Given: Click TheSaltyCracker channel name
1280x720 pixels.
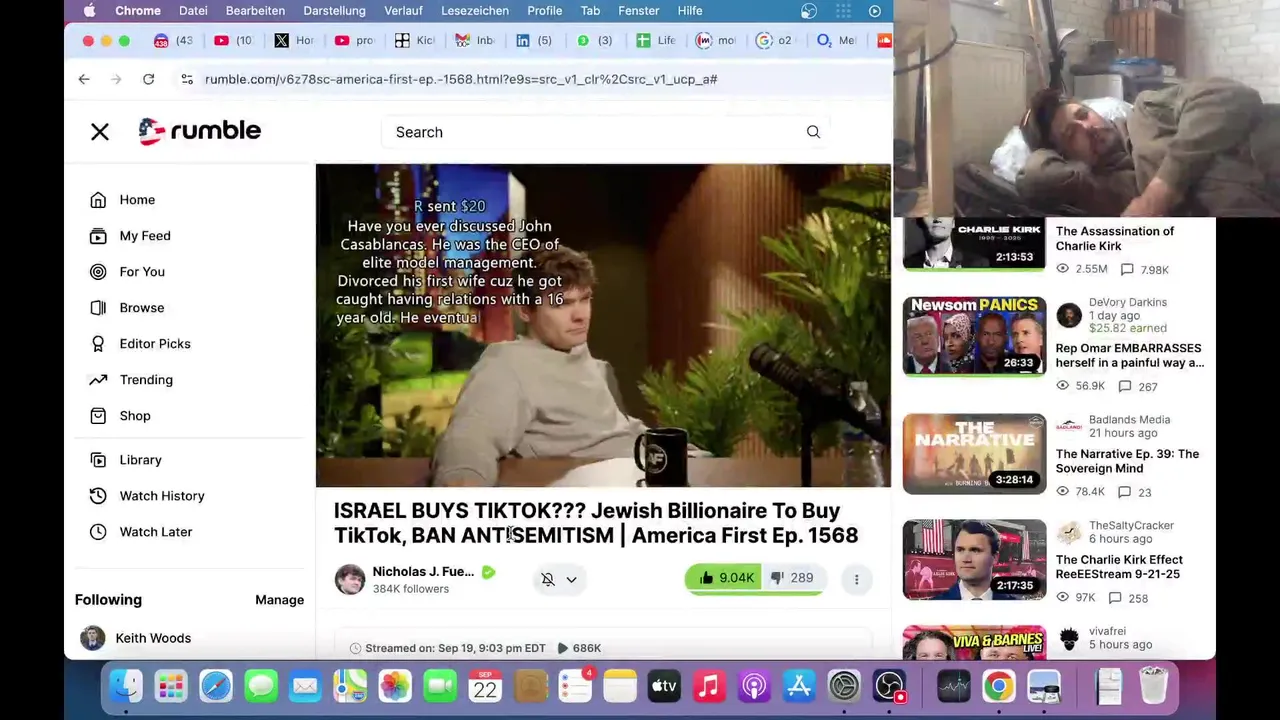Looking at the screenshot, I should click(1131, 526).
